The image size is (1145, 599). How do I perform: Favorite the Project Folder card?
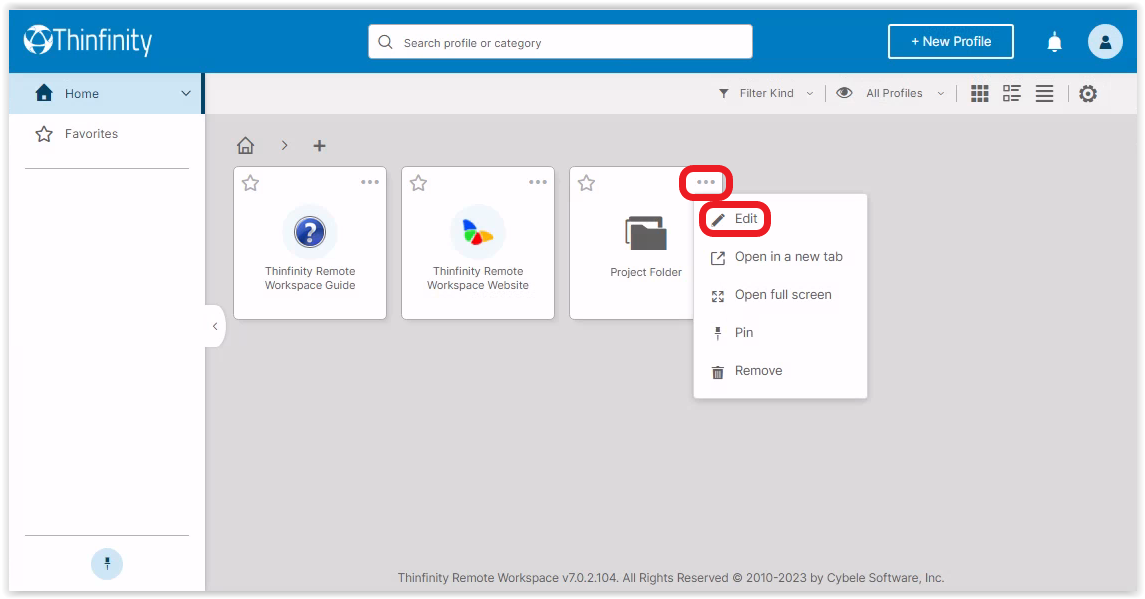(x=586, y=183)
